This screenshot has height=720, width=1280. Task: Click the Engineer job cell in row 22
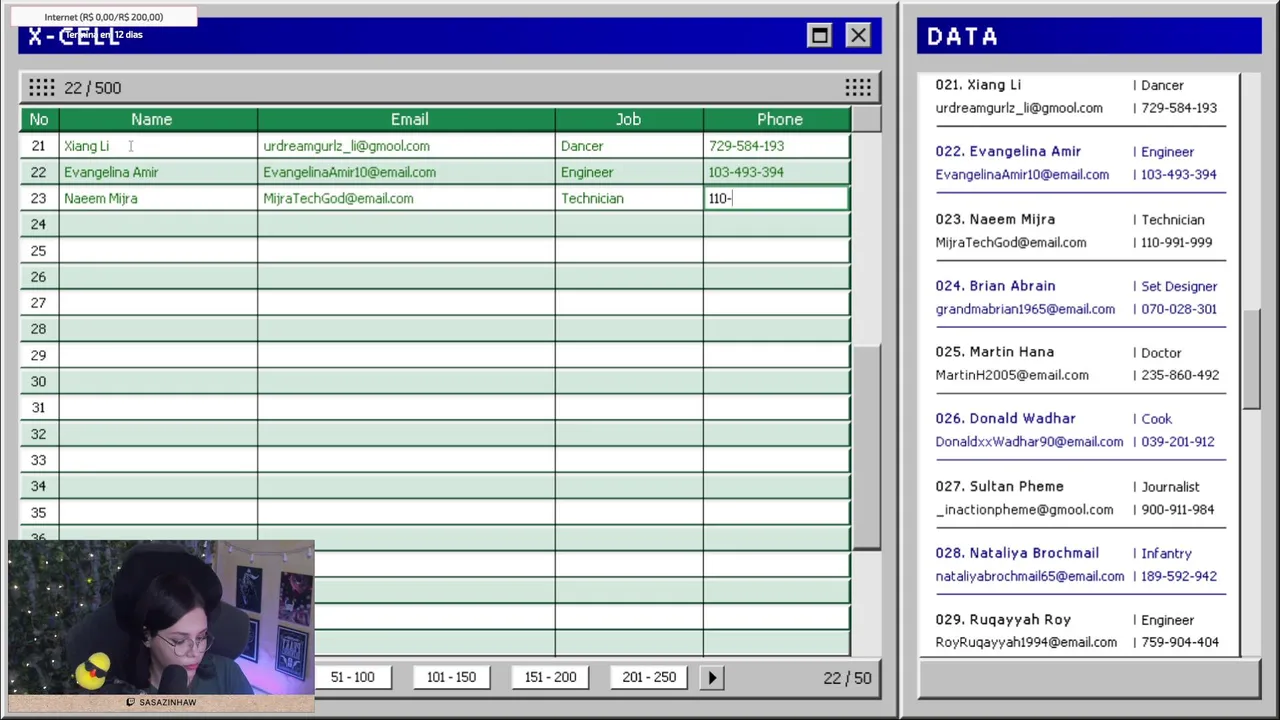[629, 172]
